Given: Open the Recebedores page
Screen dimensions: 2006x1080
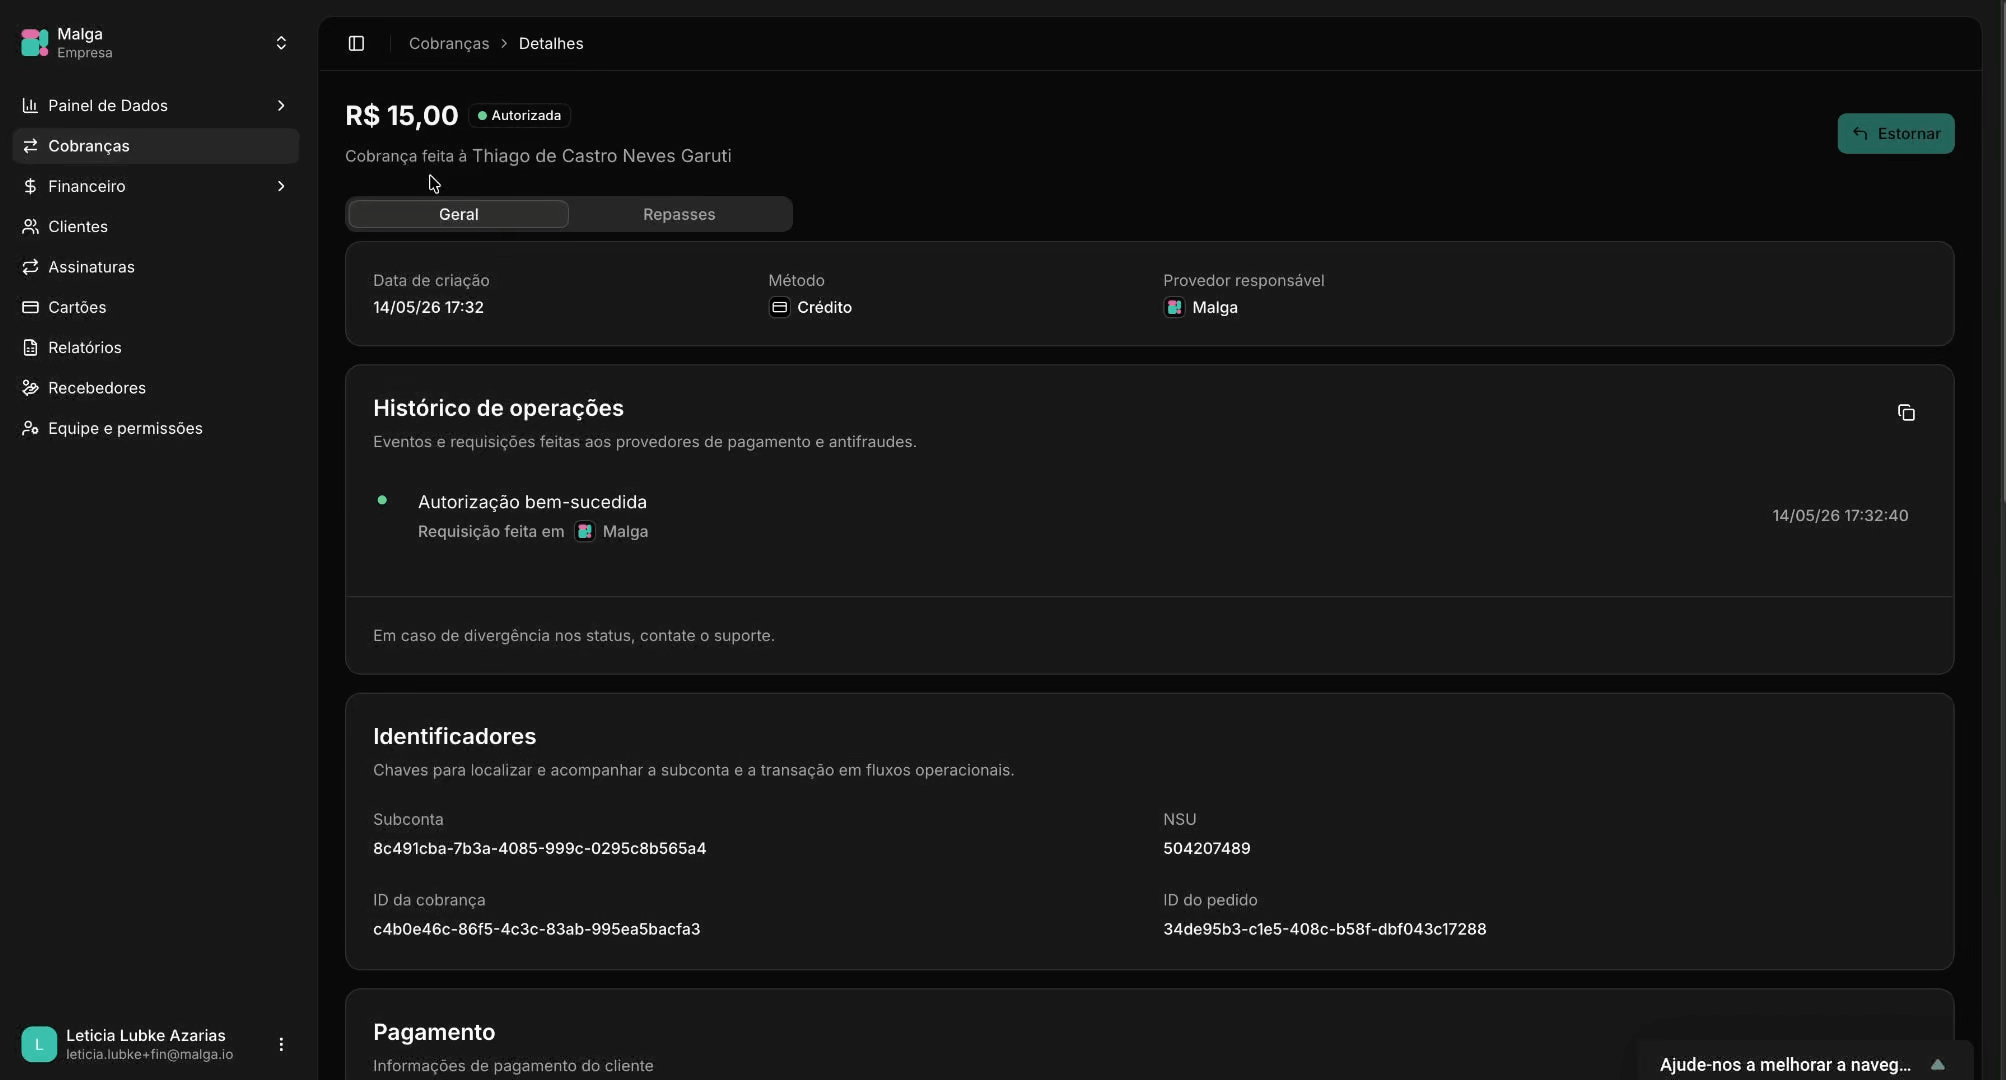Looking at the screenshot, I should tap(156, 388).
